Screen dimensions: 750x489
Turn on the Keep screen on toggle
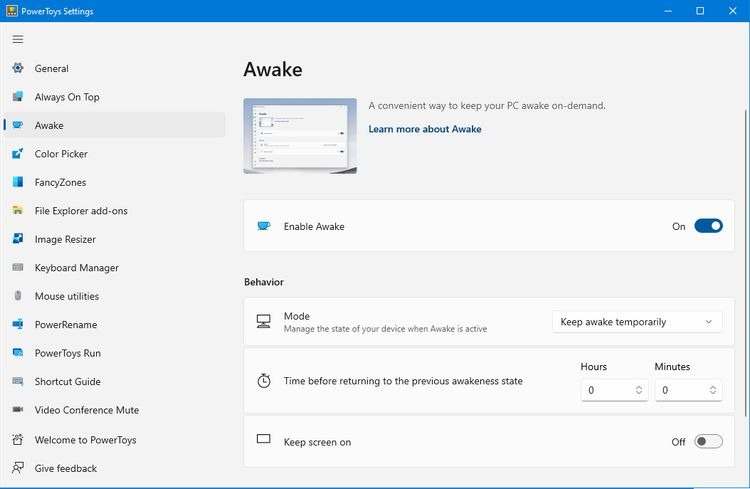point(708,441)
